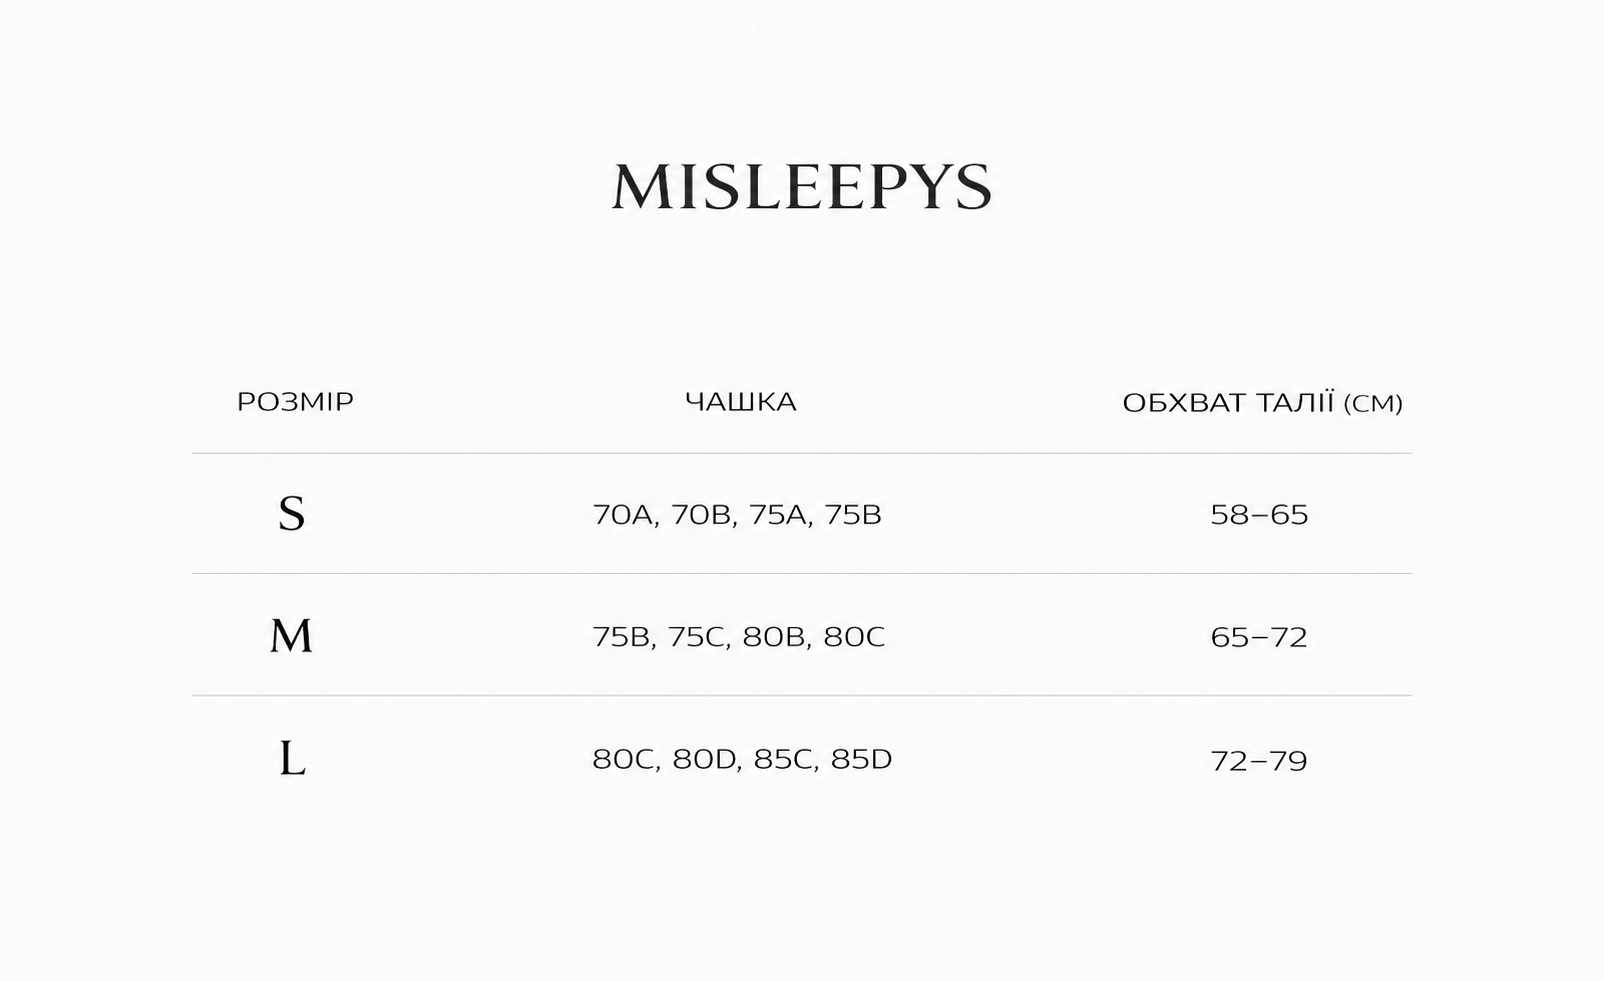Select the РОЗМІР column header

[295, 401]
